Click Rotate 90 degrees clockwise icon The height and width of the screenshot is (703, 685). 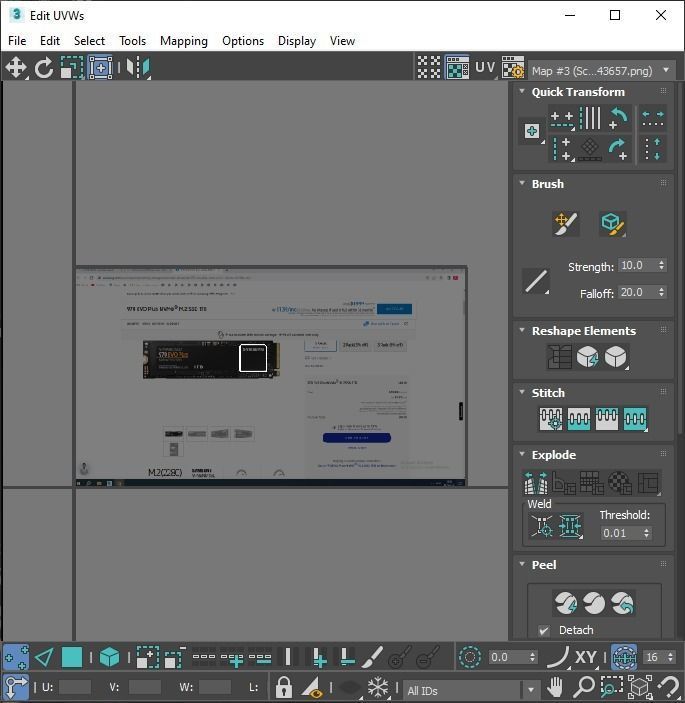(x=619, y=149)
